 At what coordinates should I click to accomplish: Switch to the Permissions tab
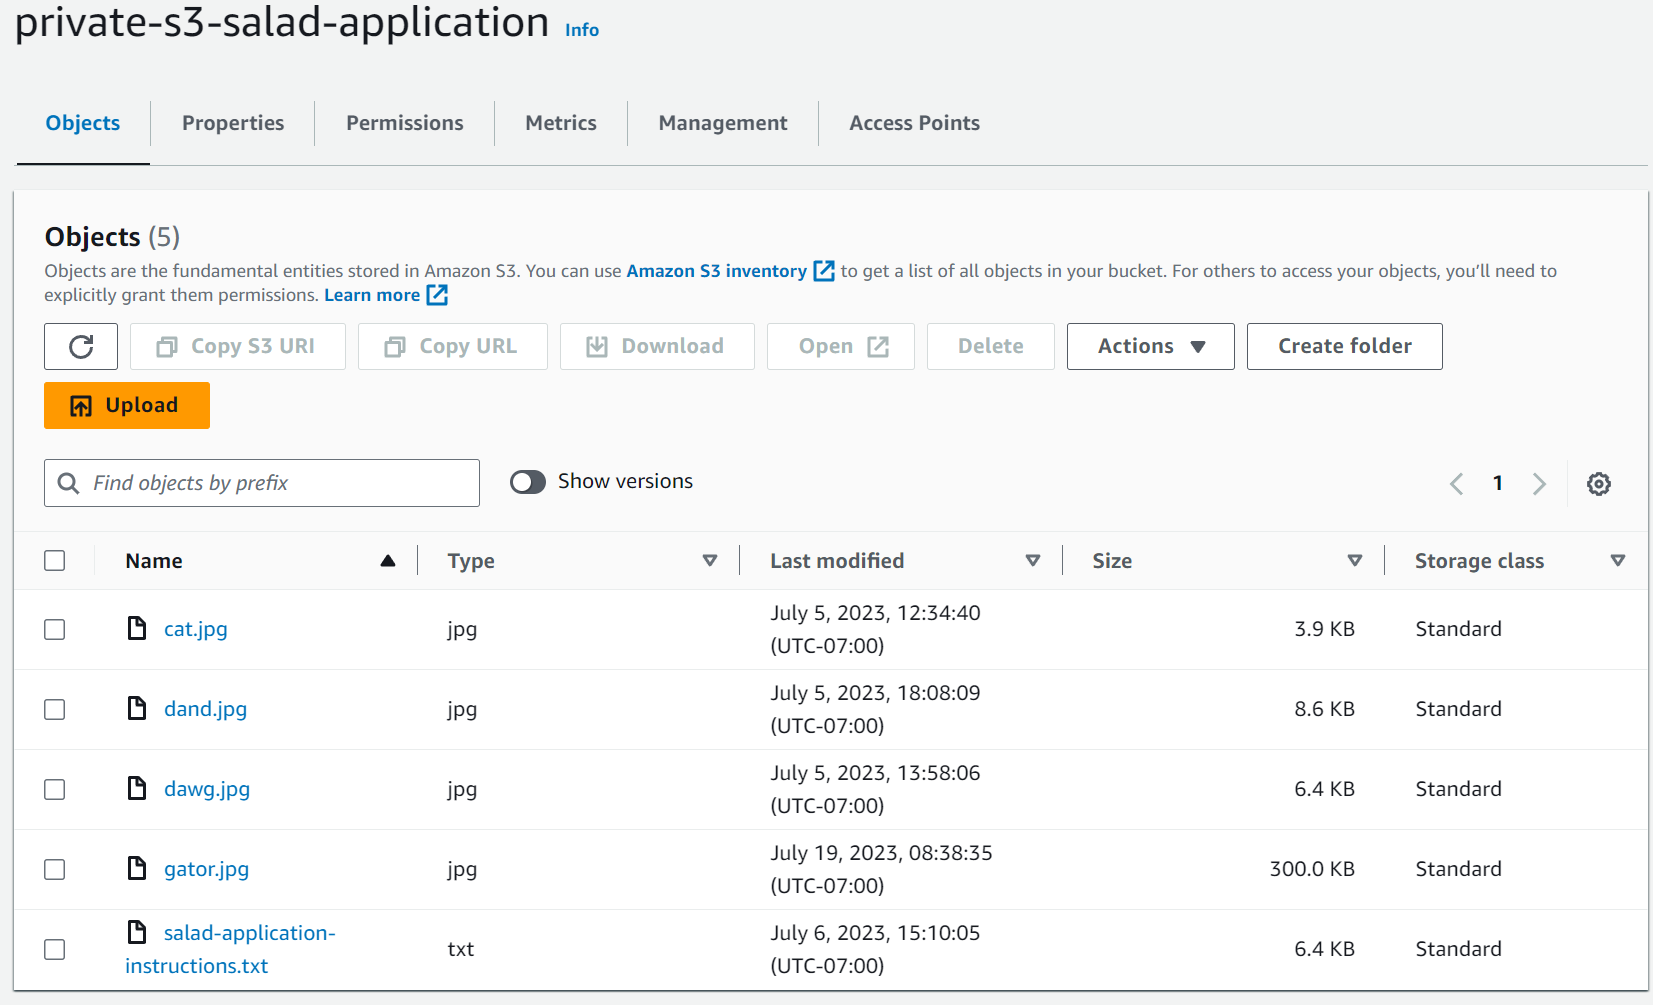[x=404, y=123]
